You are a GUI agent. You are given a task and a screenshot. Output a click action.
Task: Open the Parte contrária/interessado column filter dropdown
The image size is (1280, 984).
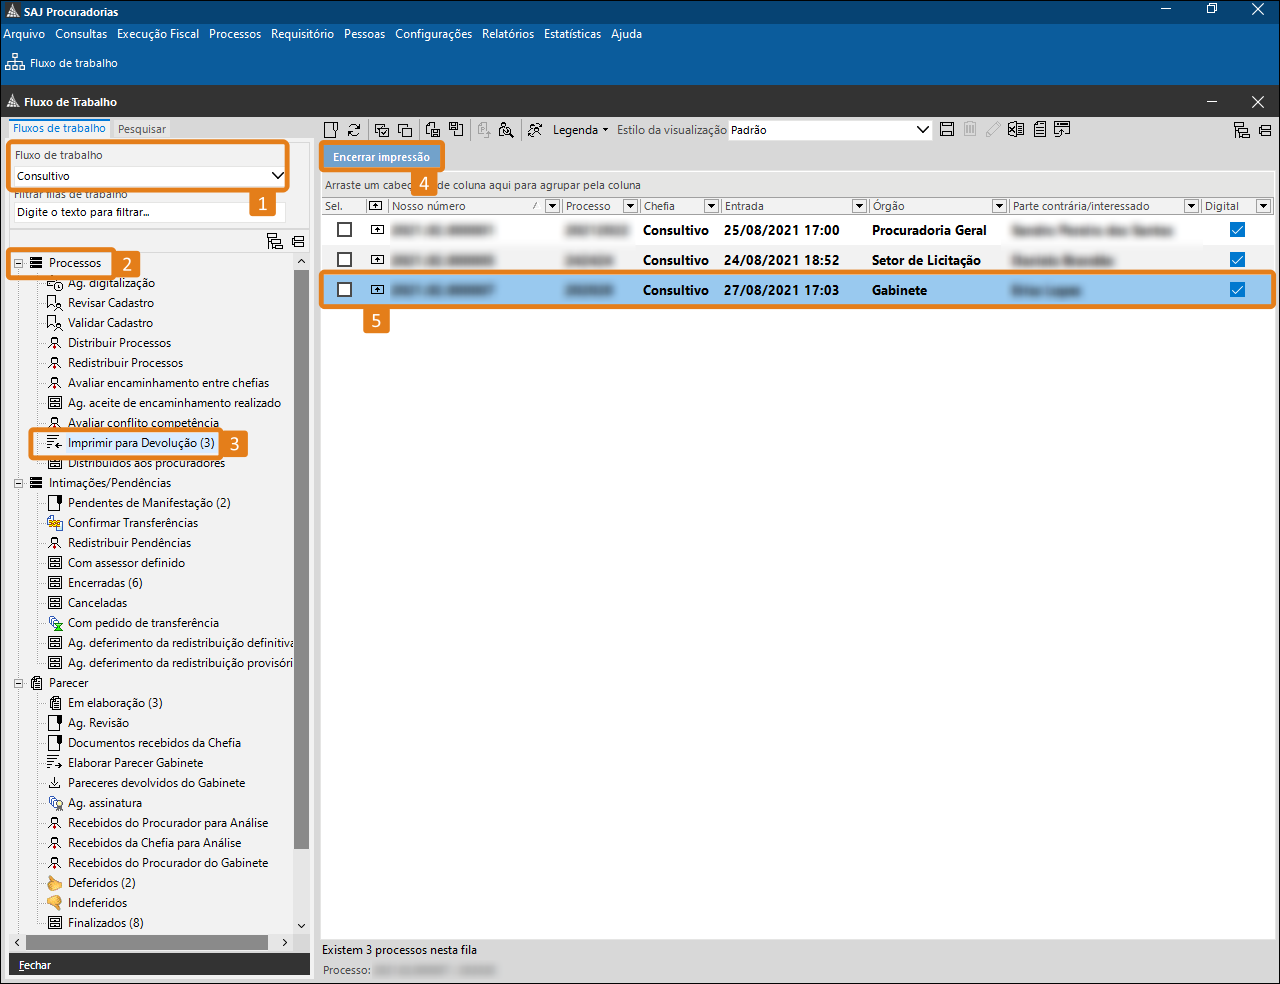[1191, 206]
